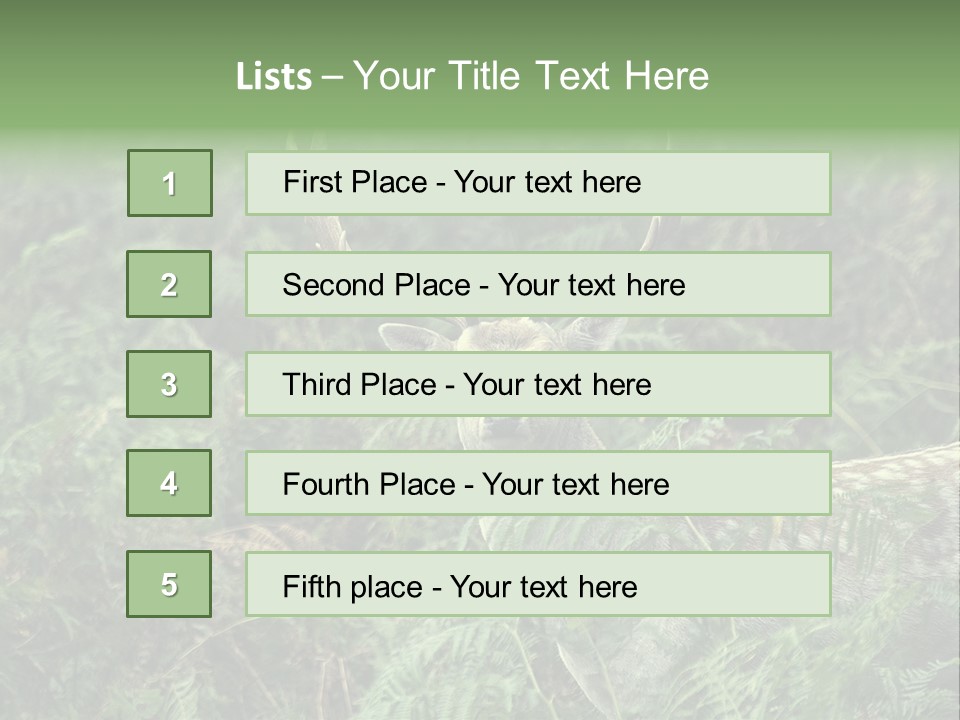Screen dimensions: 960x720
Task: Click the 'Second Place' words in the list
Action: coord(376,285)
